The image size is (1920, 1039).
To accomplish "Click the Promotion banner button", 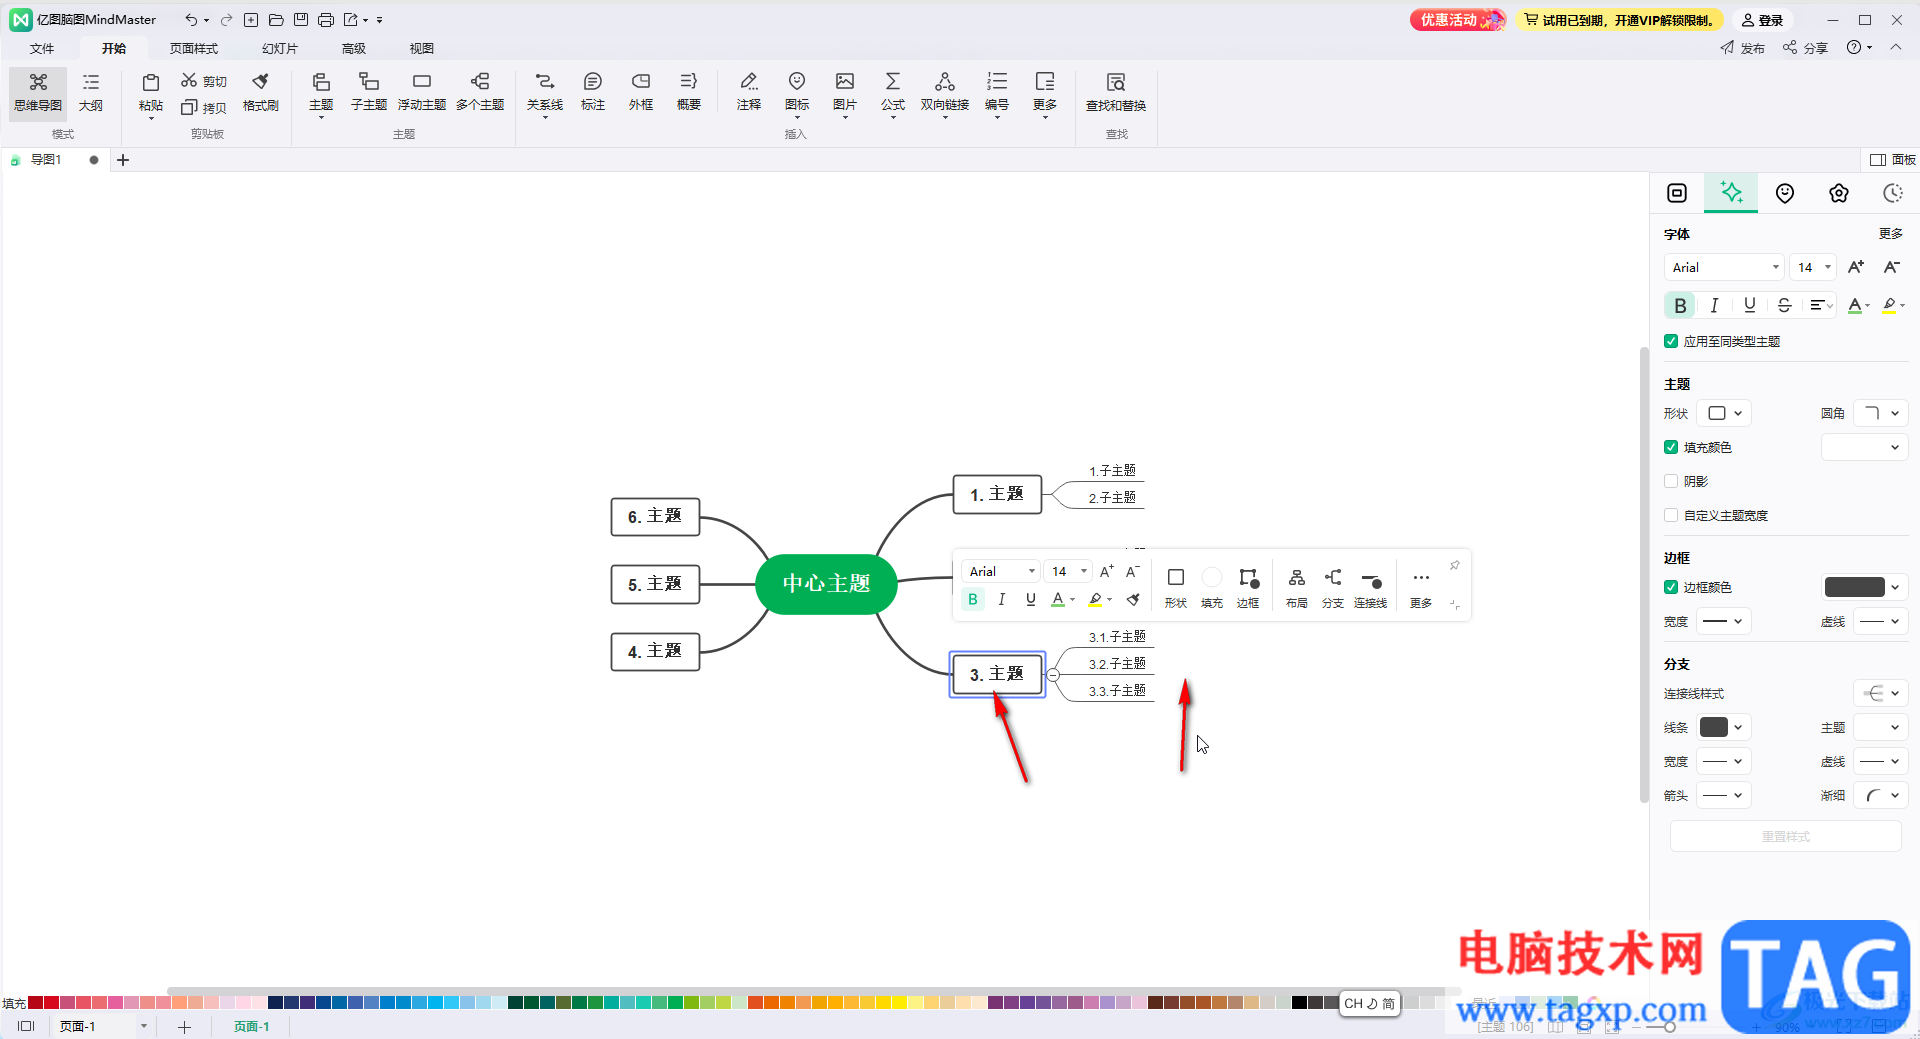I will (x=1458, y=20).
